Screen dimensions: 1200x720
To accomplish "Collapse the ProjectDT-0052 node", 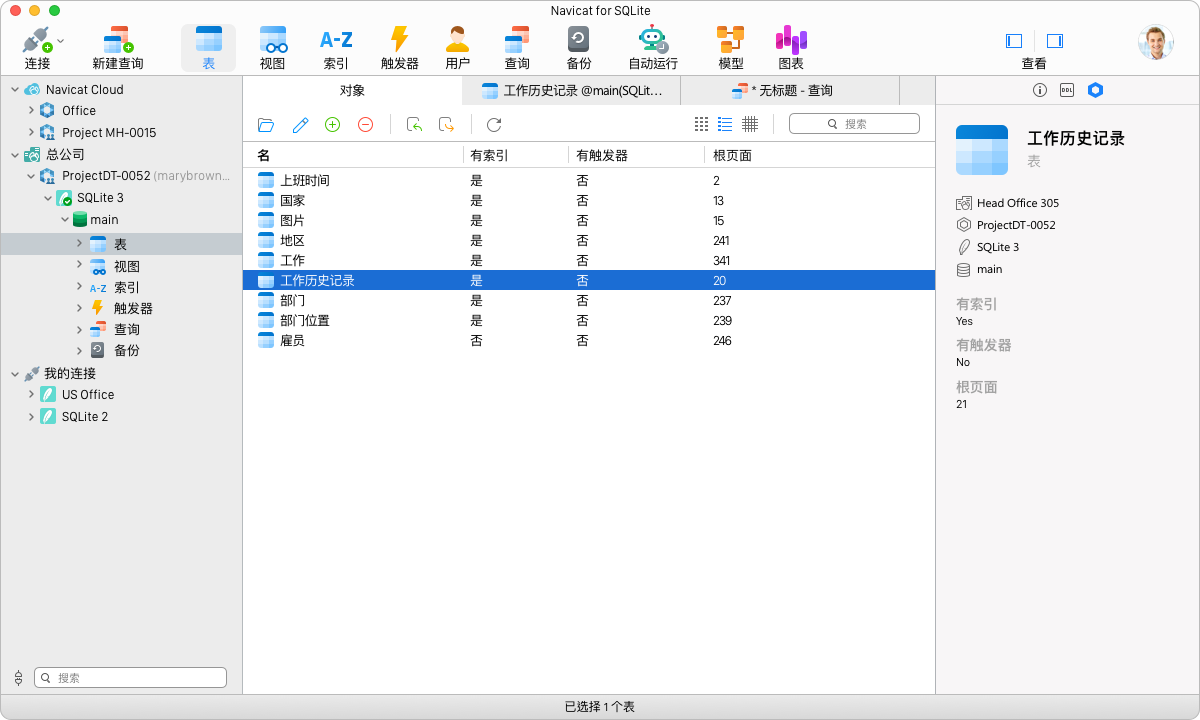I will [x=31, y=176].
